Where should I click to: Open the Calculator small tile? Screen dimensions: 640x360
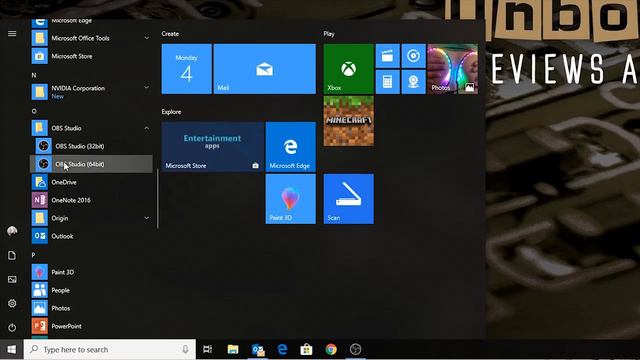[387, 82]
